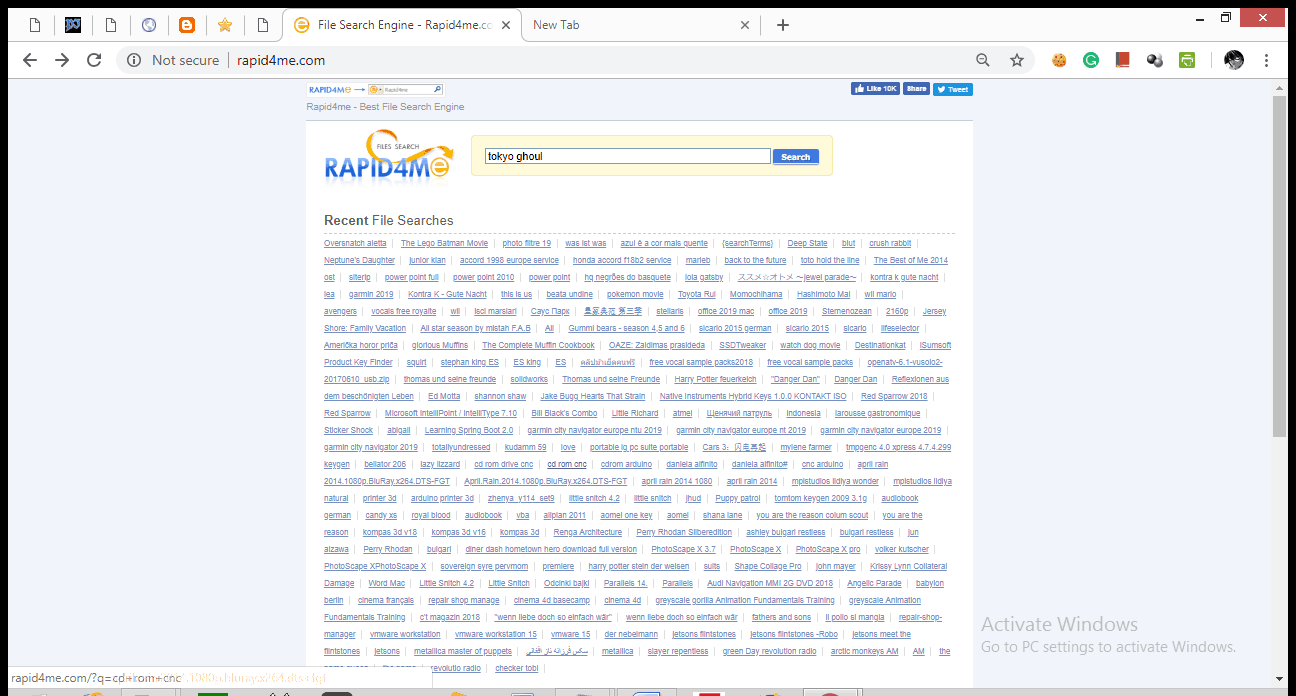Open the Harry Potter feuerkelch link
The image size is (1296, 696).
coord(715,379)
